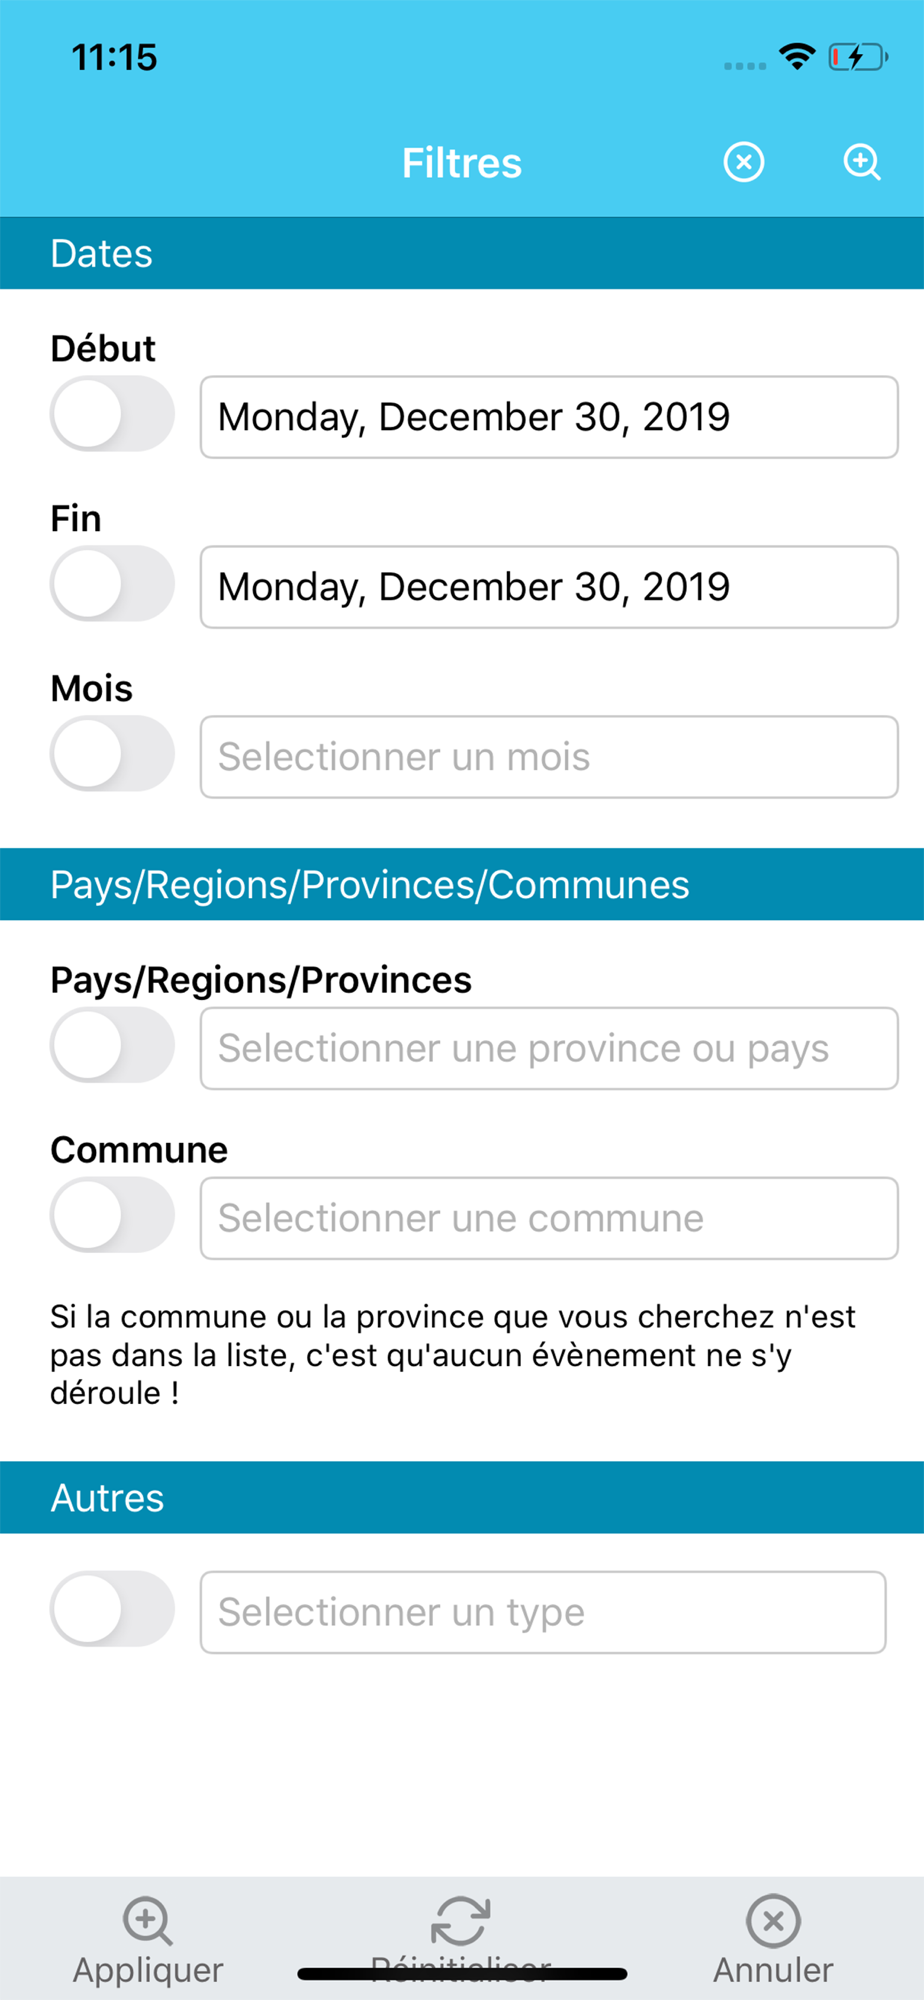Enable the Fin date toggle
The image size is (924, 2000).
click(112, 584)
